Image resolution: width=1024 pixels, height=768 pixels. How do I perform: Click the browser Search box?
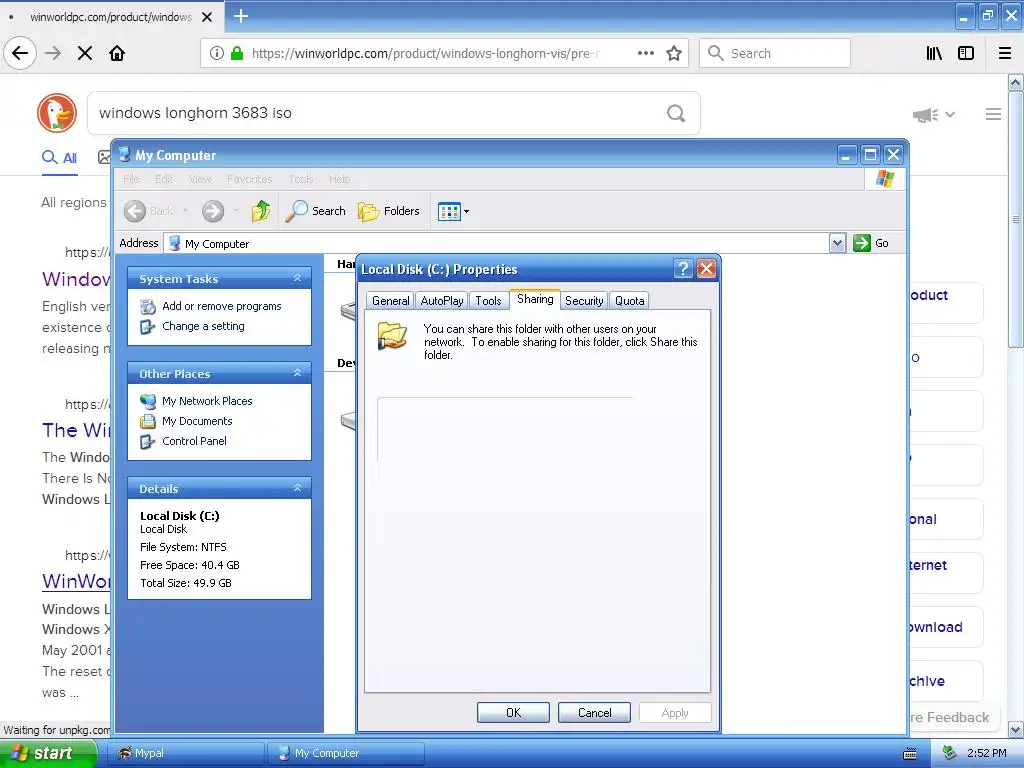[775, 53]
